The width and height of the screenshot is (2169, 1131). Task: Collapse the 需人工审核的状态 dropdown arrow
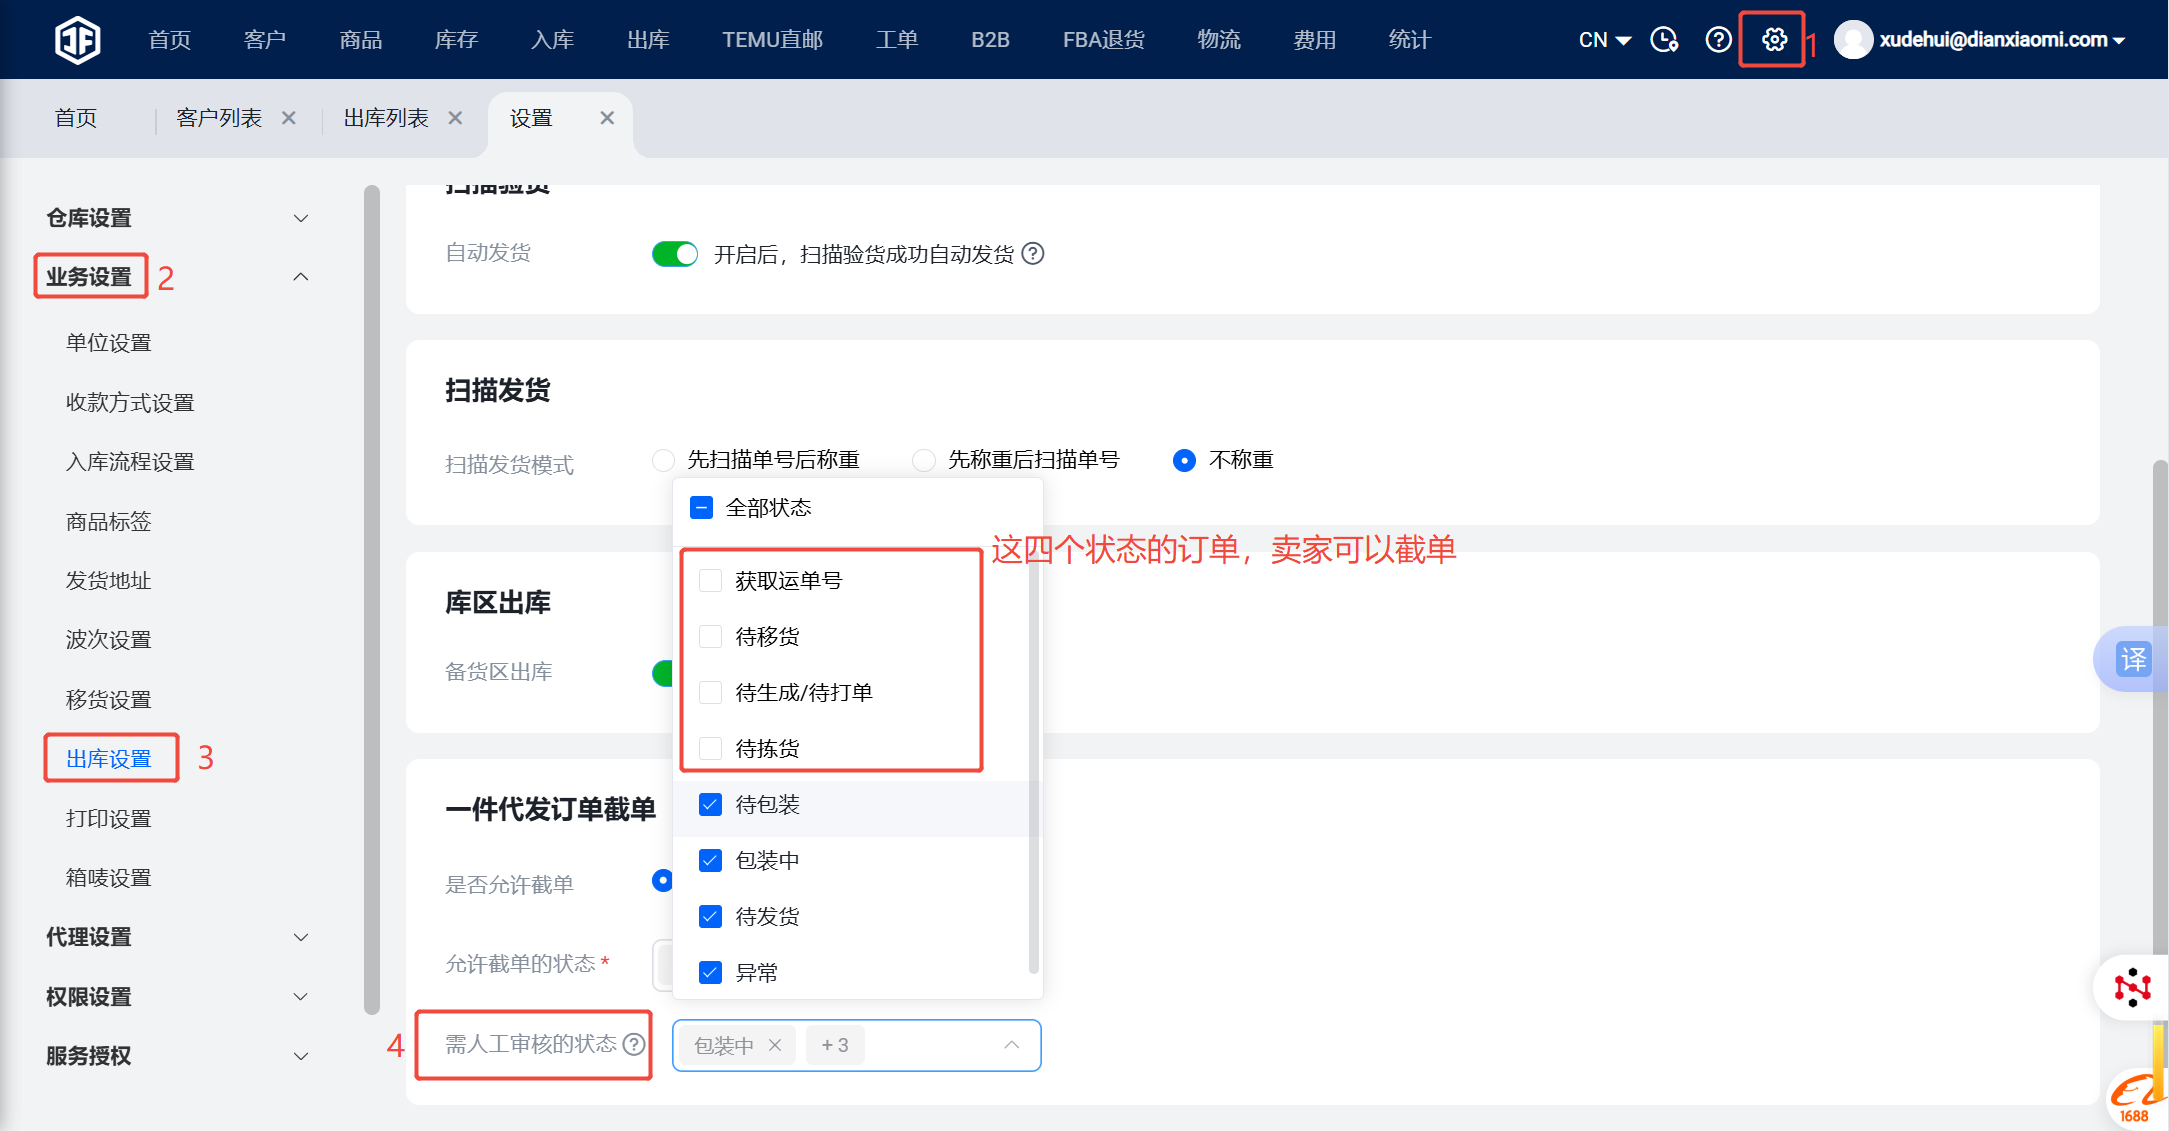(1012, 1045)
